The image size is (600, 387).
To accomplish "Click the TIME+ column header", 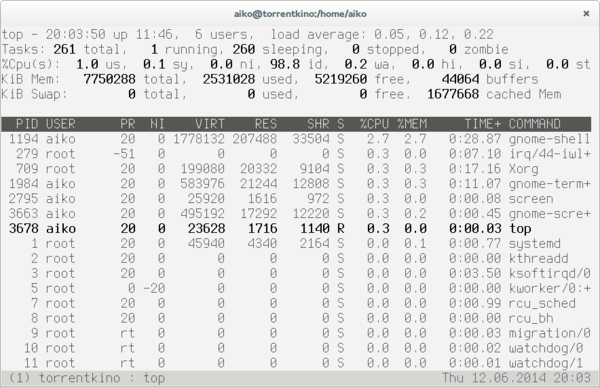I will click(x=483, y=124).
